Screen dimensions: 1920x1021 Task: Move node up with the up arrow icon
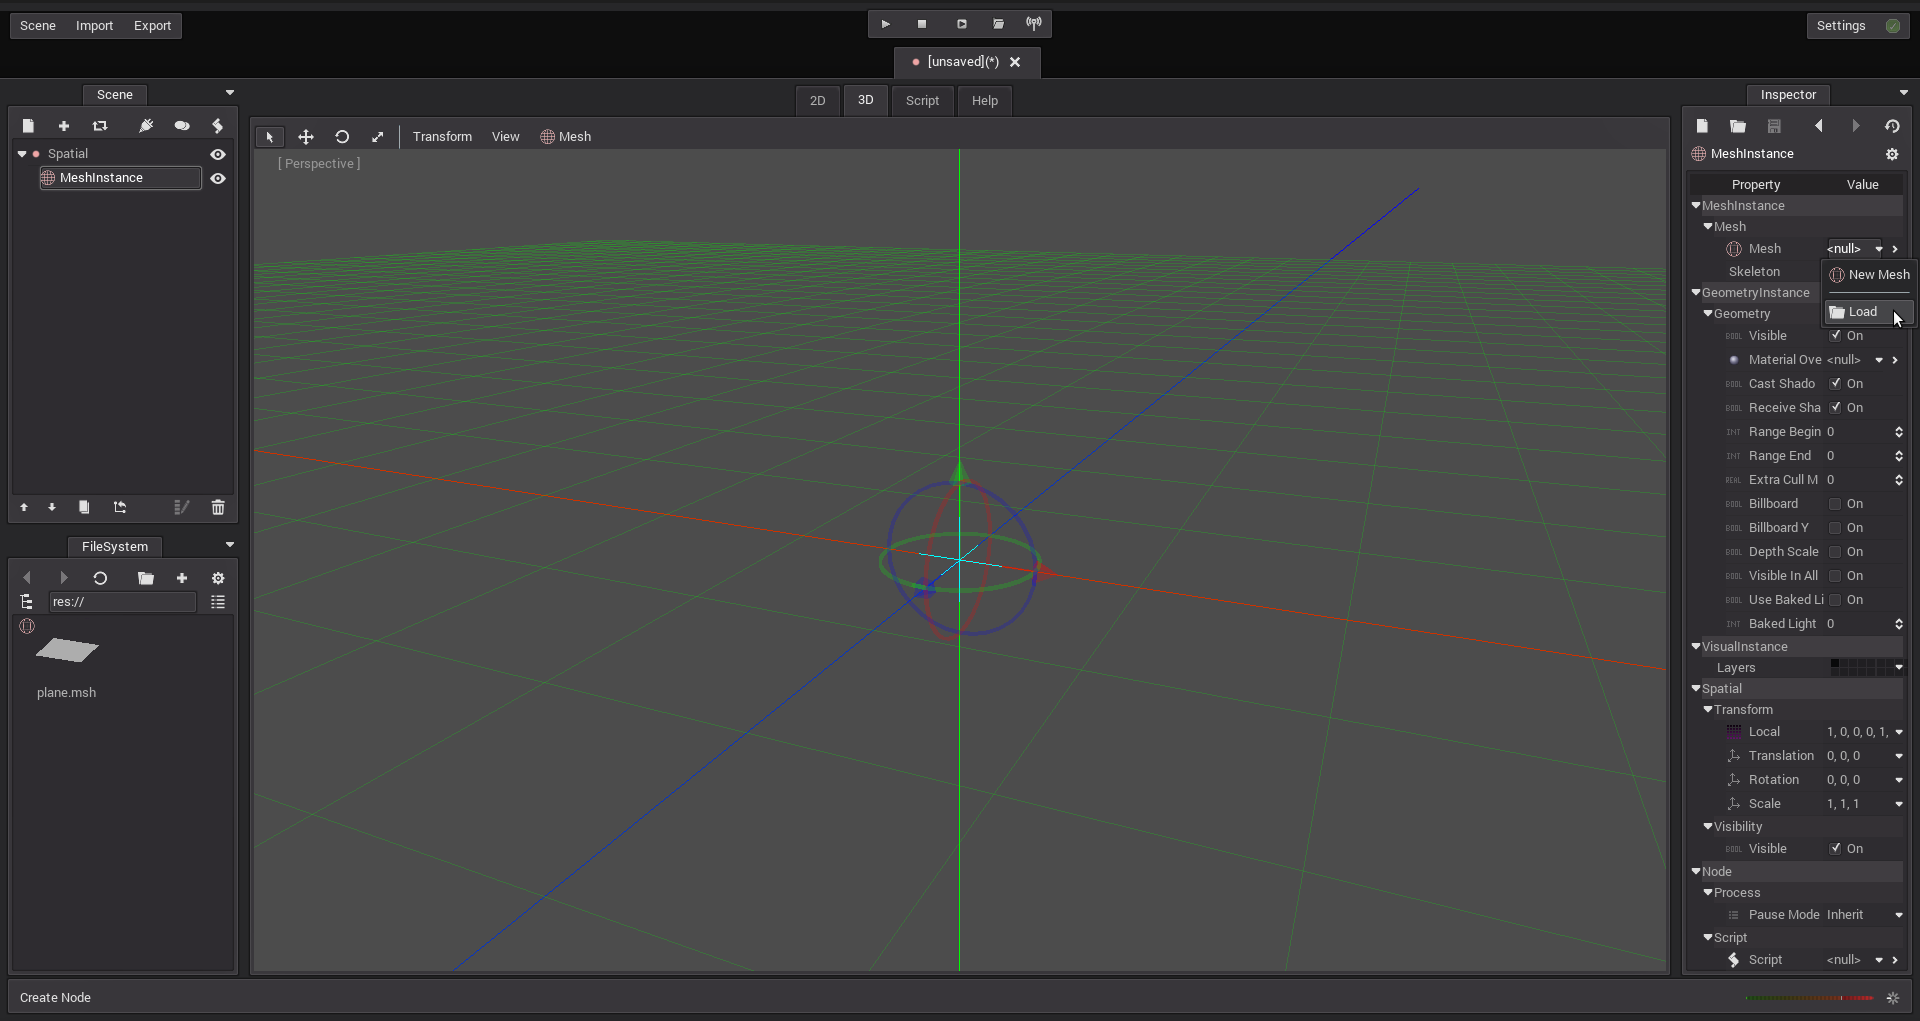[x=24, y=507]
